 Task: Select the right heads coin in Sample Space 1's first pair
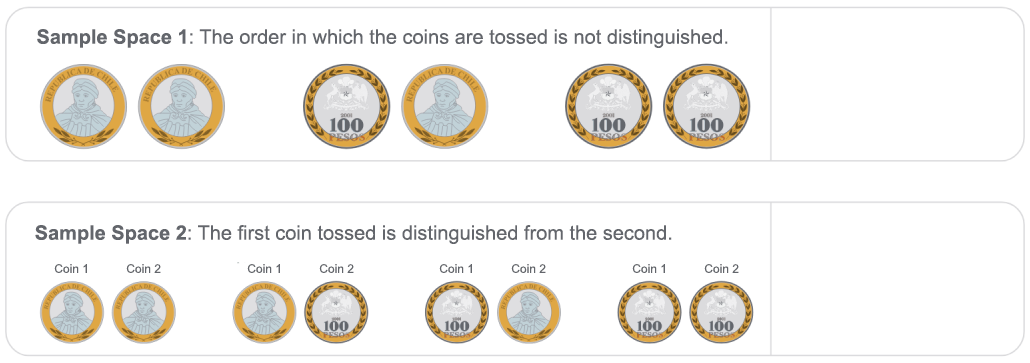point(181,106)
